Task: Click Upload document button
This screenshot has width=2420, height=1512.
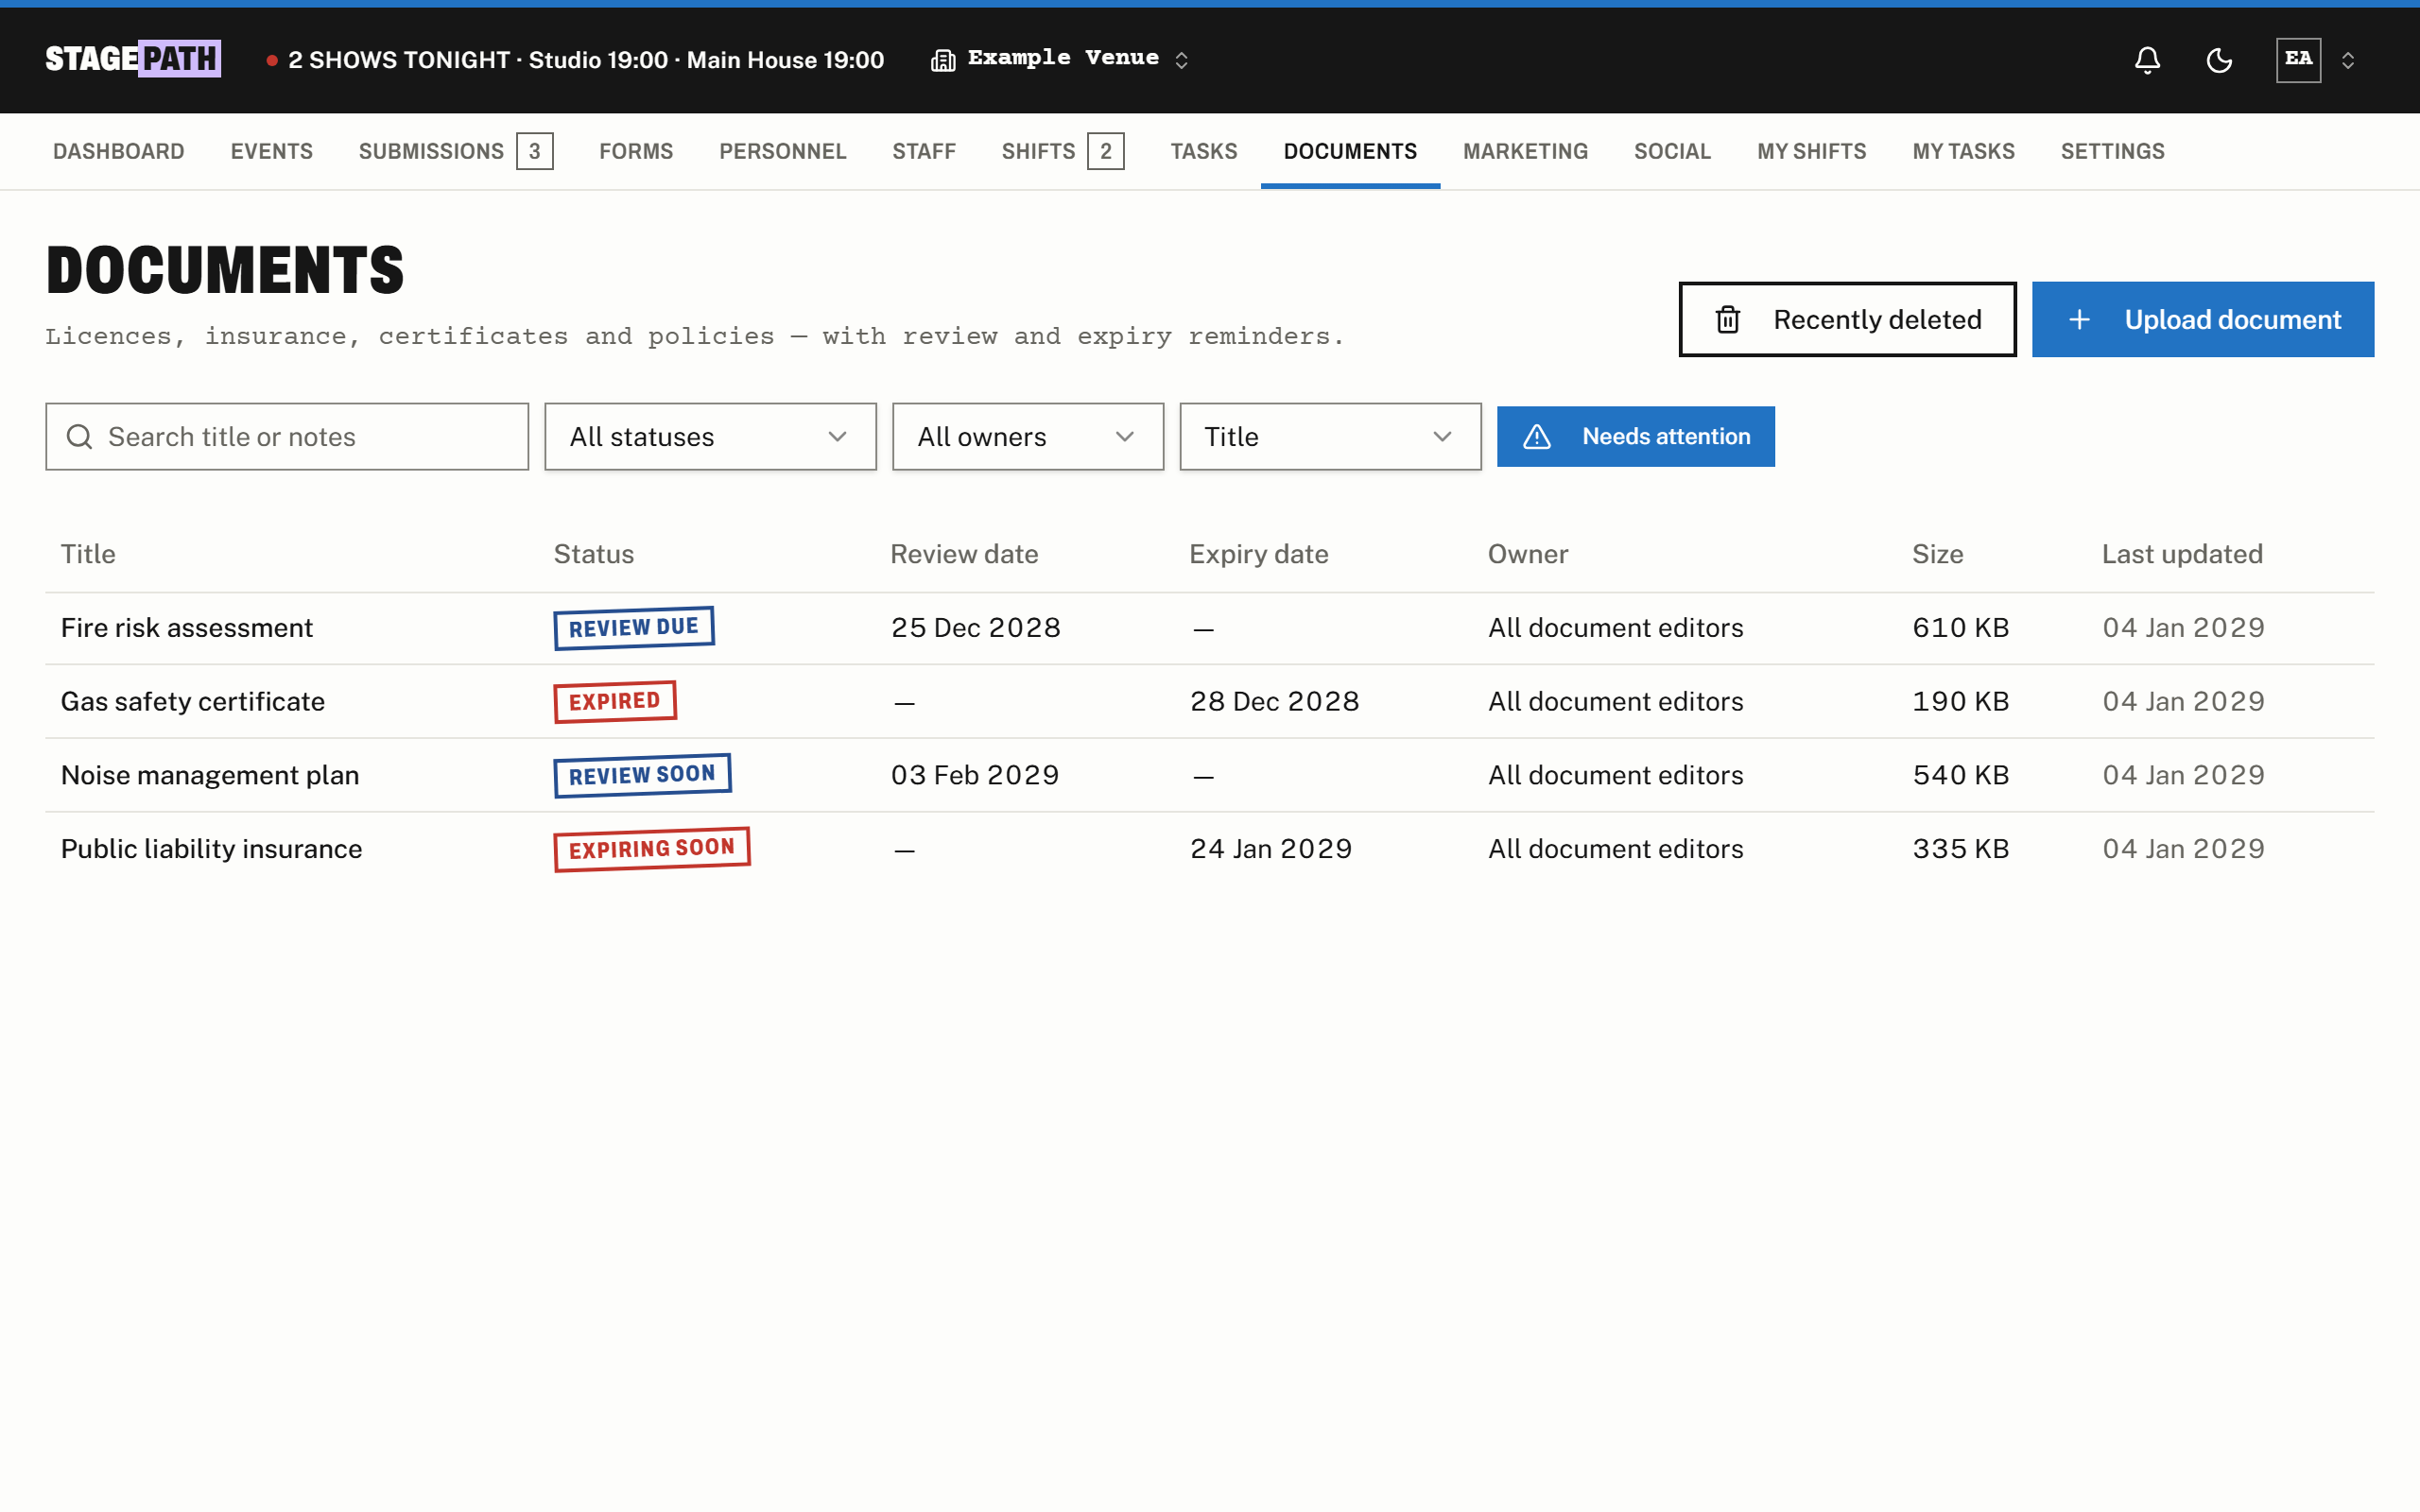Action: [2202, 319]
